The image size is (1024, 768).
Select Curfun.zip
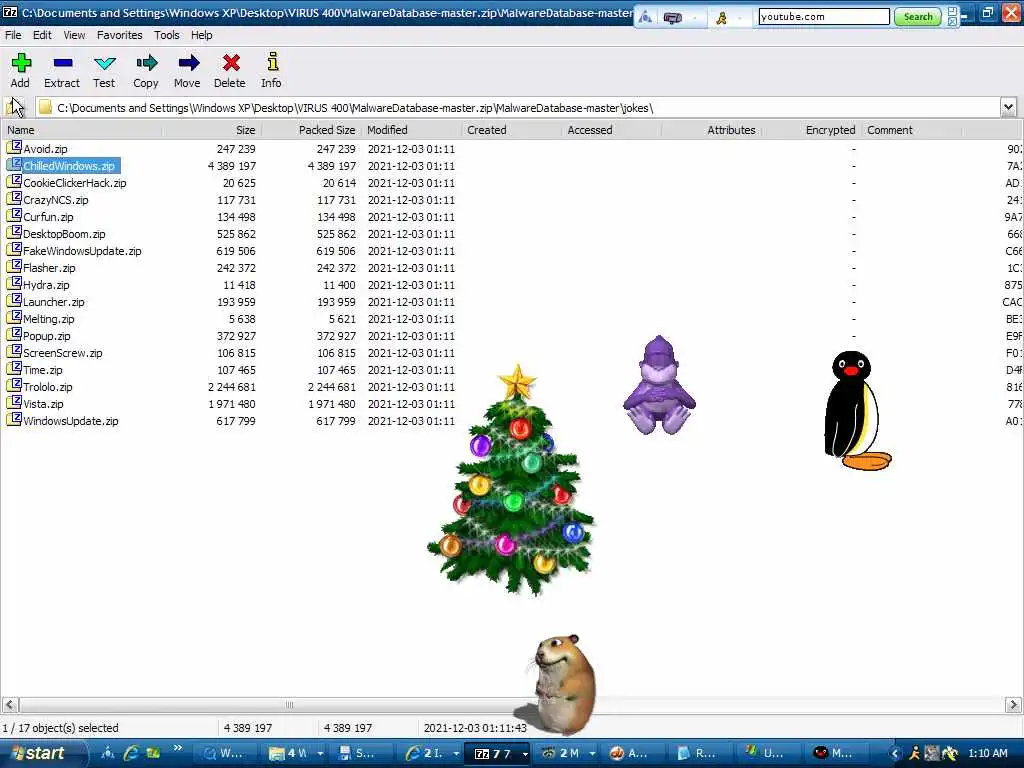[48, 217]
